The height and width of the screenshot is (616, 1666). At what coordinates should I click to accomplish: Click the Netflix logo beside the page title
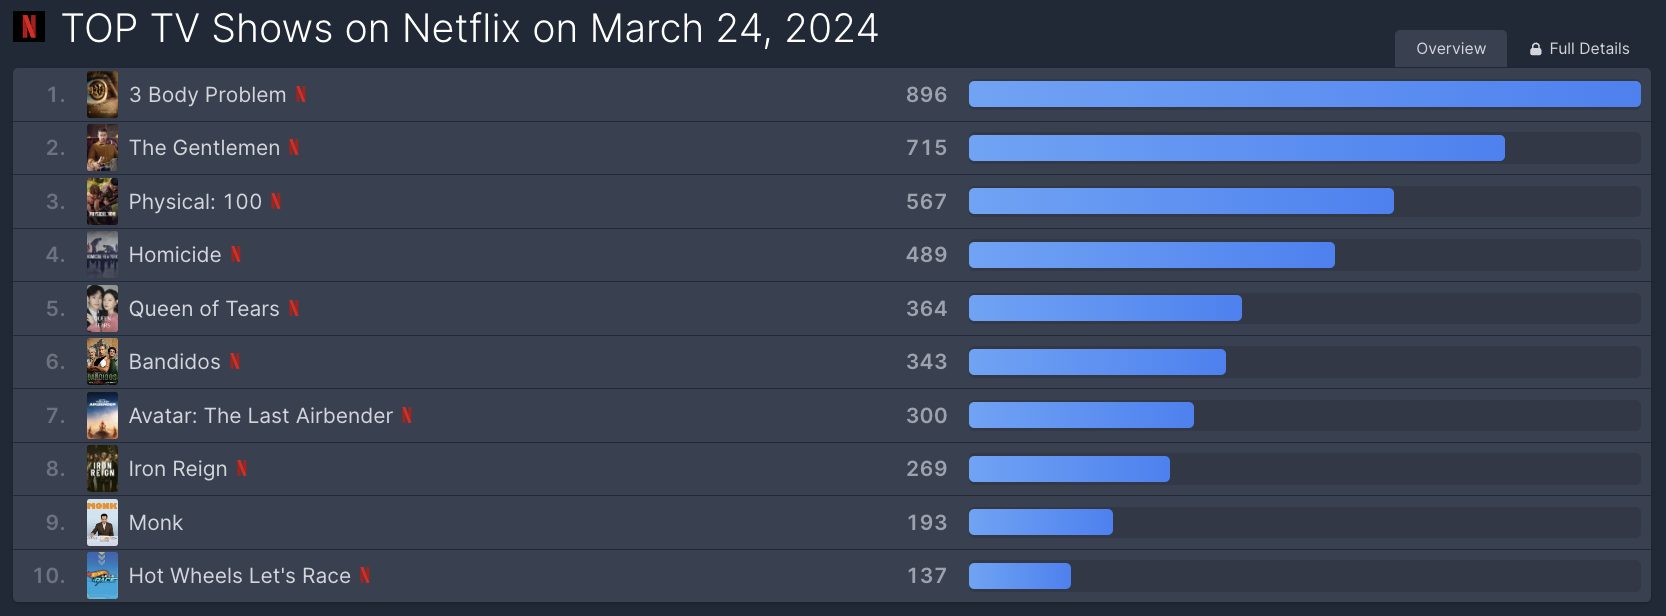(29, 27)
